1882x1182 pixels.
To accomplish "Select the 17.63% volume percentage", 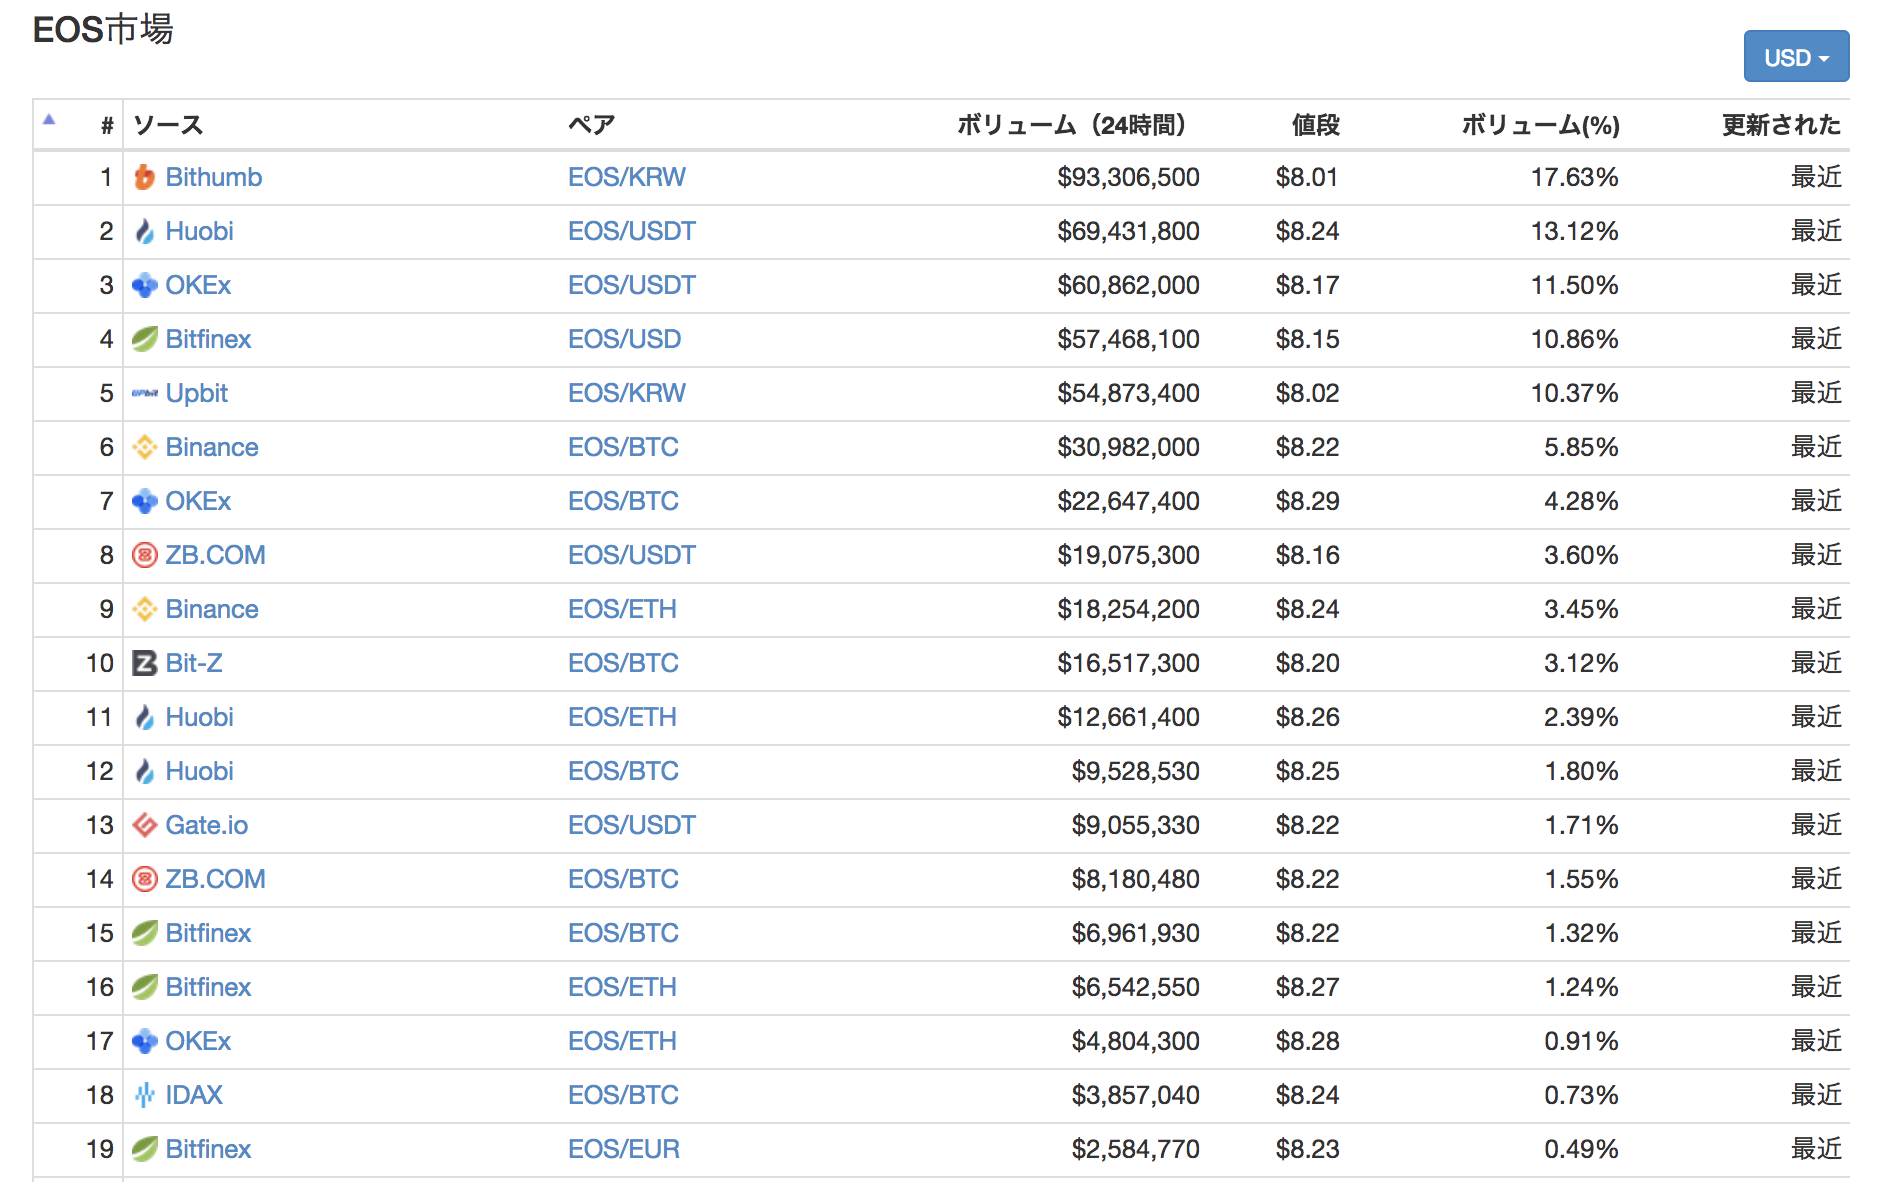I will 1574,177.
